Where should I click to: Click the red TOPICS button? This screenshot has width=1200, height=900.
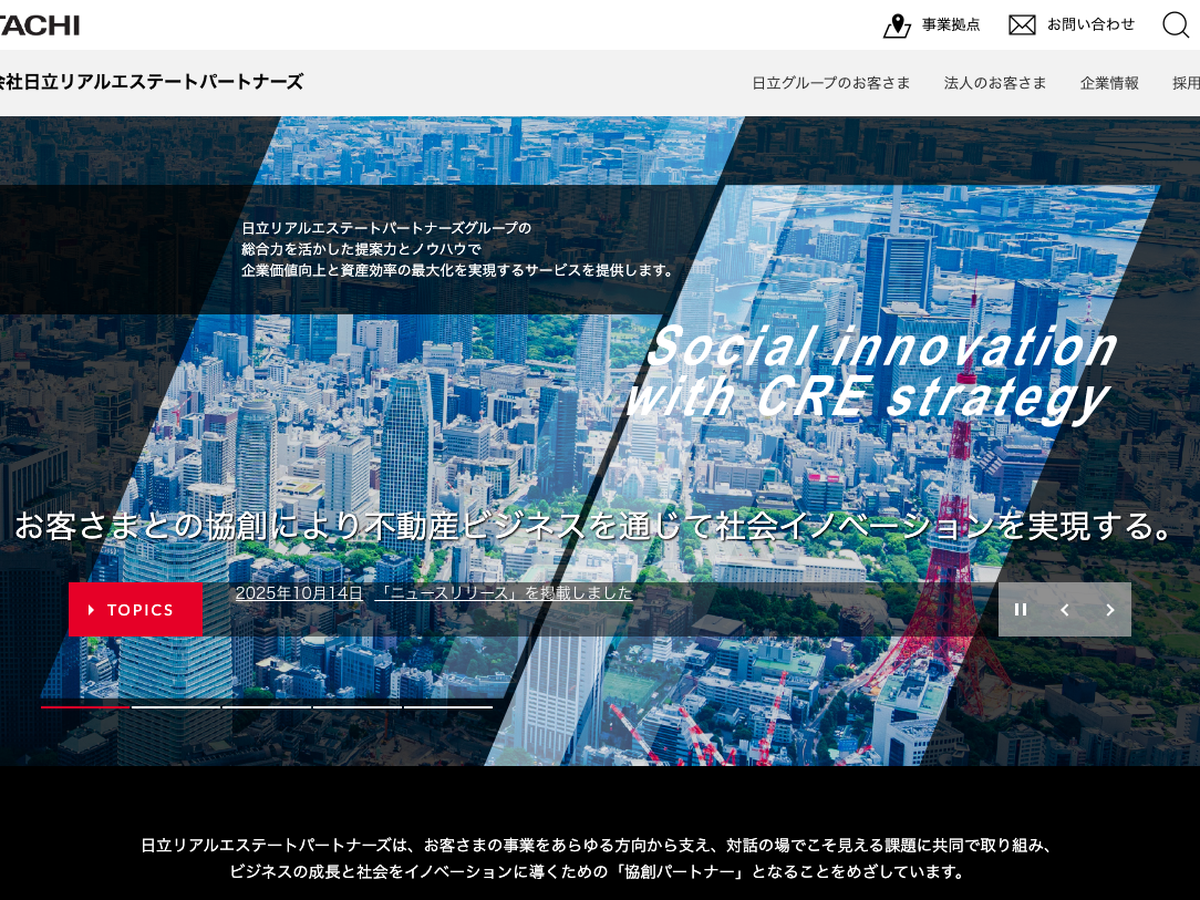[135, 610]
